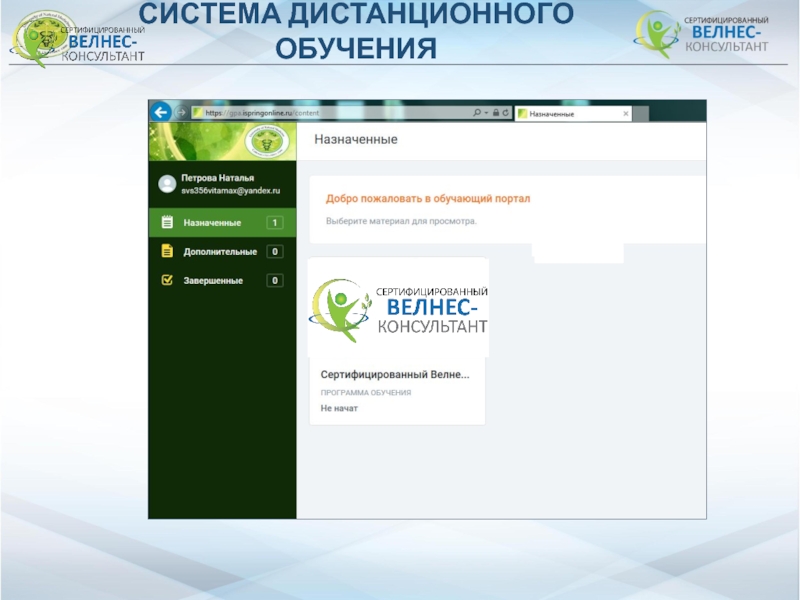This screenshot has width=800, height=600.
Task: Open the course title Сертифицированный Велне...
Action: pos(395,374)
